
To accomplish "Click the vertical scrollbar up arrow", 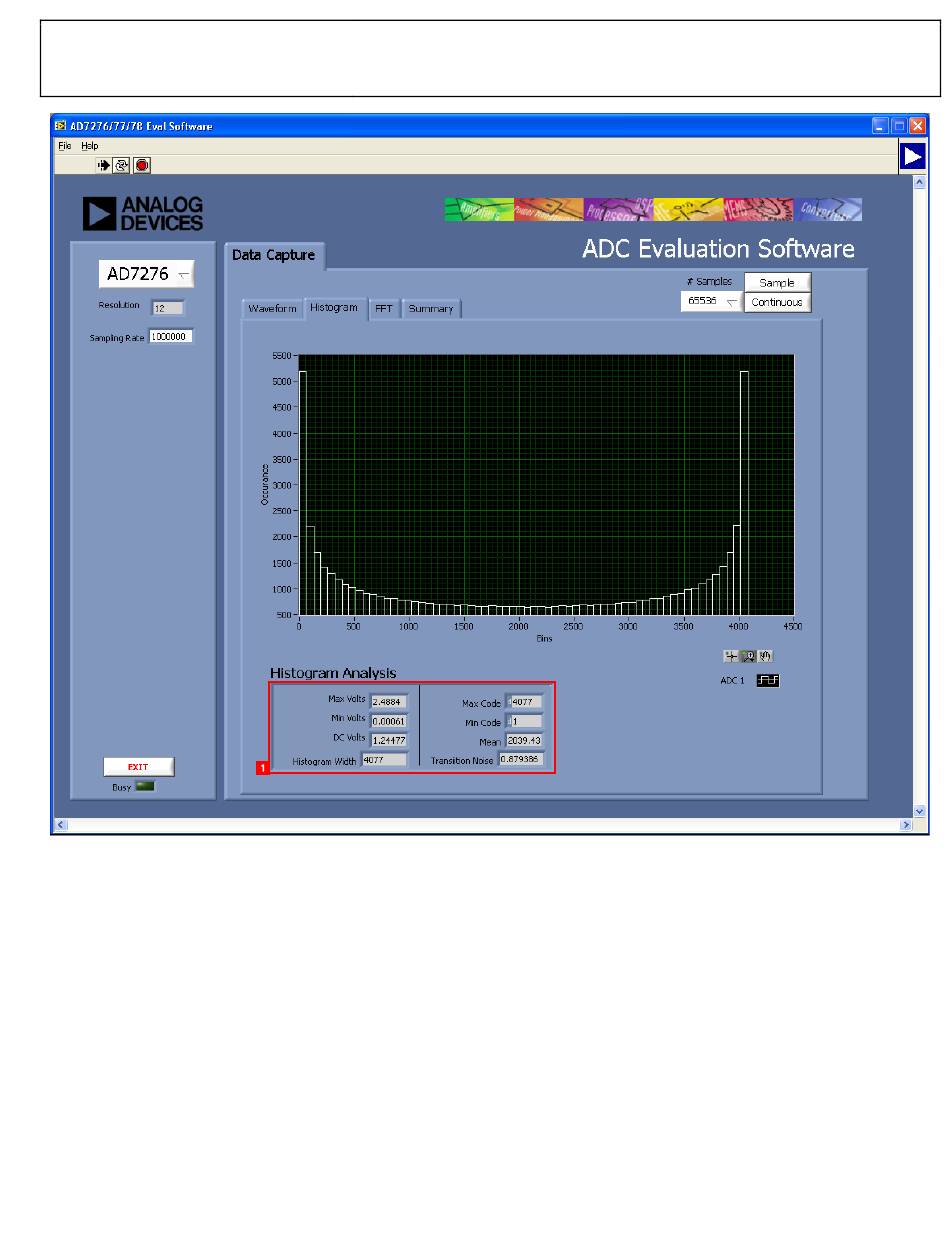I will [919, 184].
